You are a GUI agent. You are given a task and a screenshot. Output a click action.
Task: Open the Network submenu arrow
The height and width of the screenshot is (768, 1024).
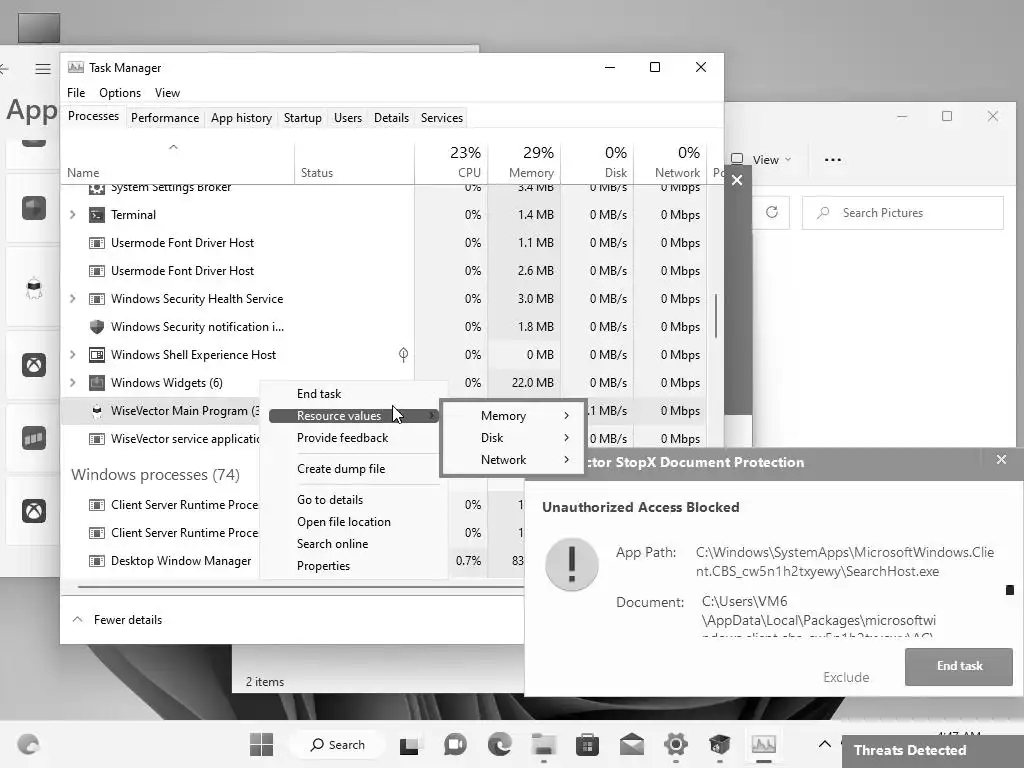point(567,460)
